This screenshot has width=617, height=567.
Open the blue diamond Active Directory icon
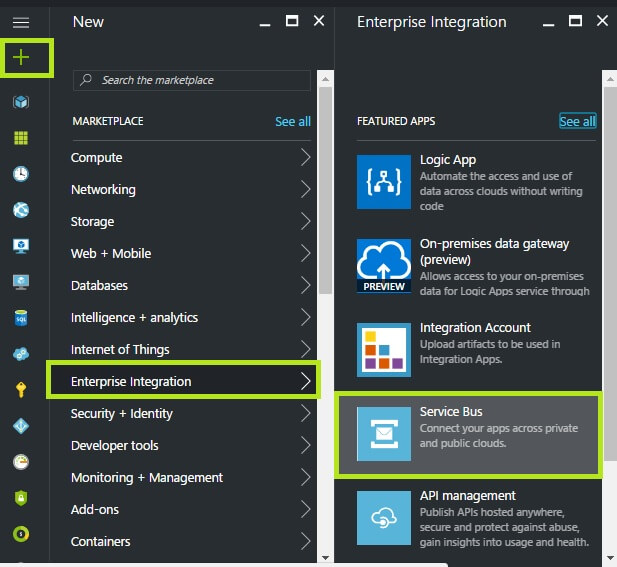point(21,426)
